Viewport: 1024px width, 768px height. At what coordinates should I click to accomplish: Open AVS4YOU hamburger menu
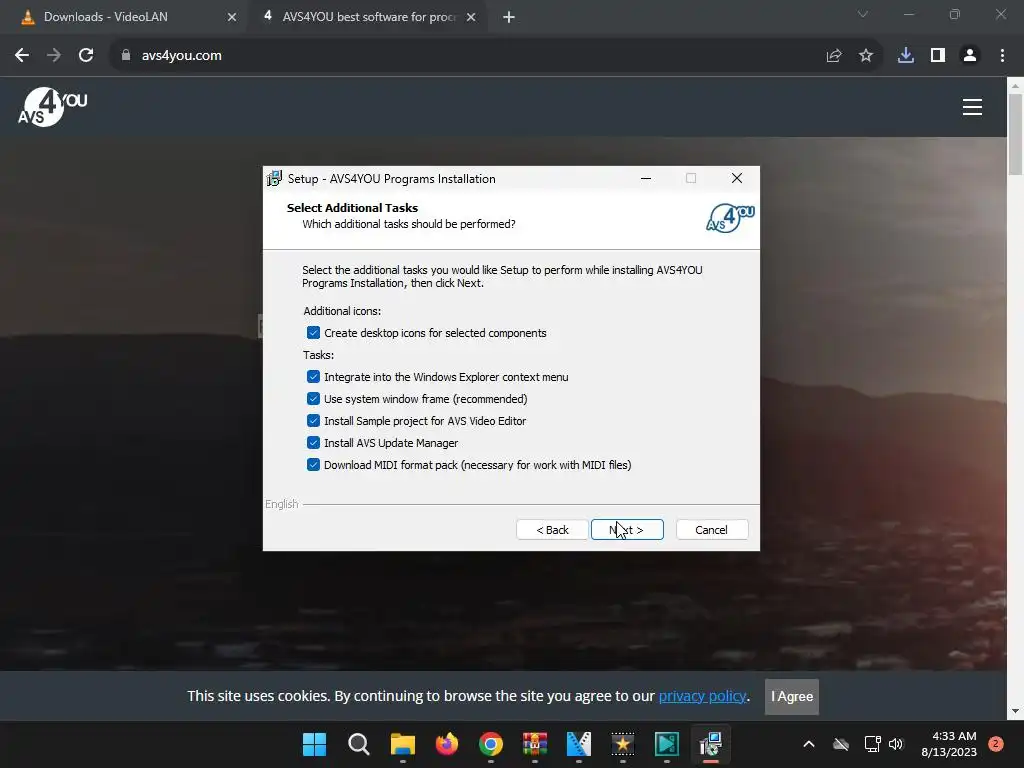click(x=972, y=107)
